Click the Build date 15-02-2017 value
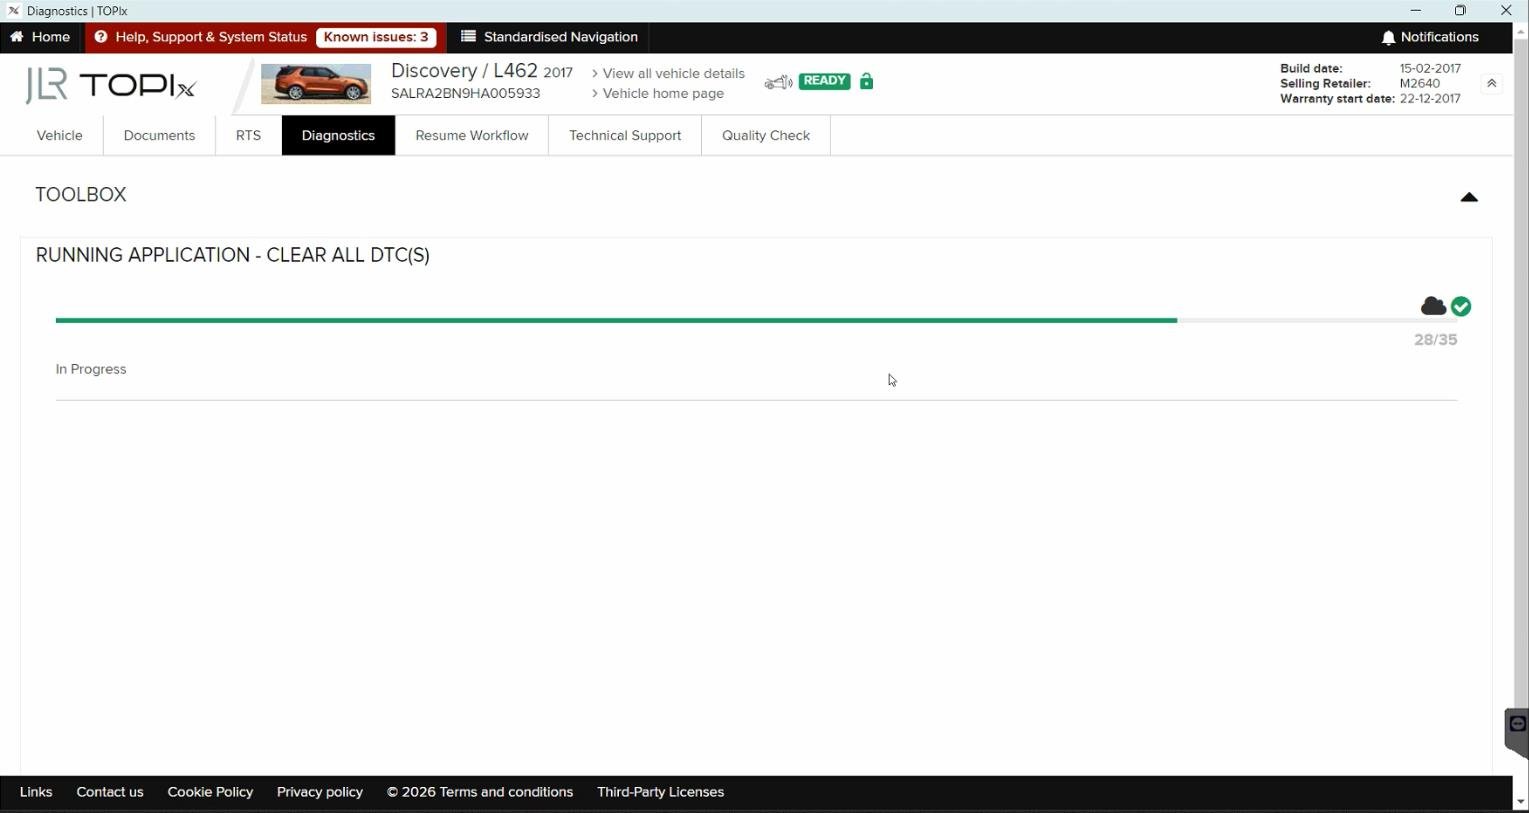Screen dimensions: 1529x813 (x=1430, y=69)
